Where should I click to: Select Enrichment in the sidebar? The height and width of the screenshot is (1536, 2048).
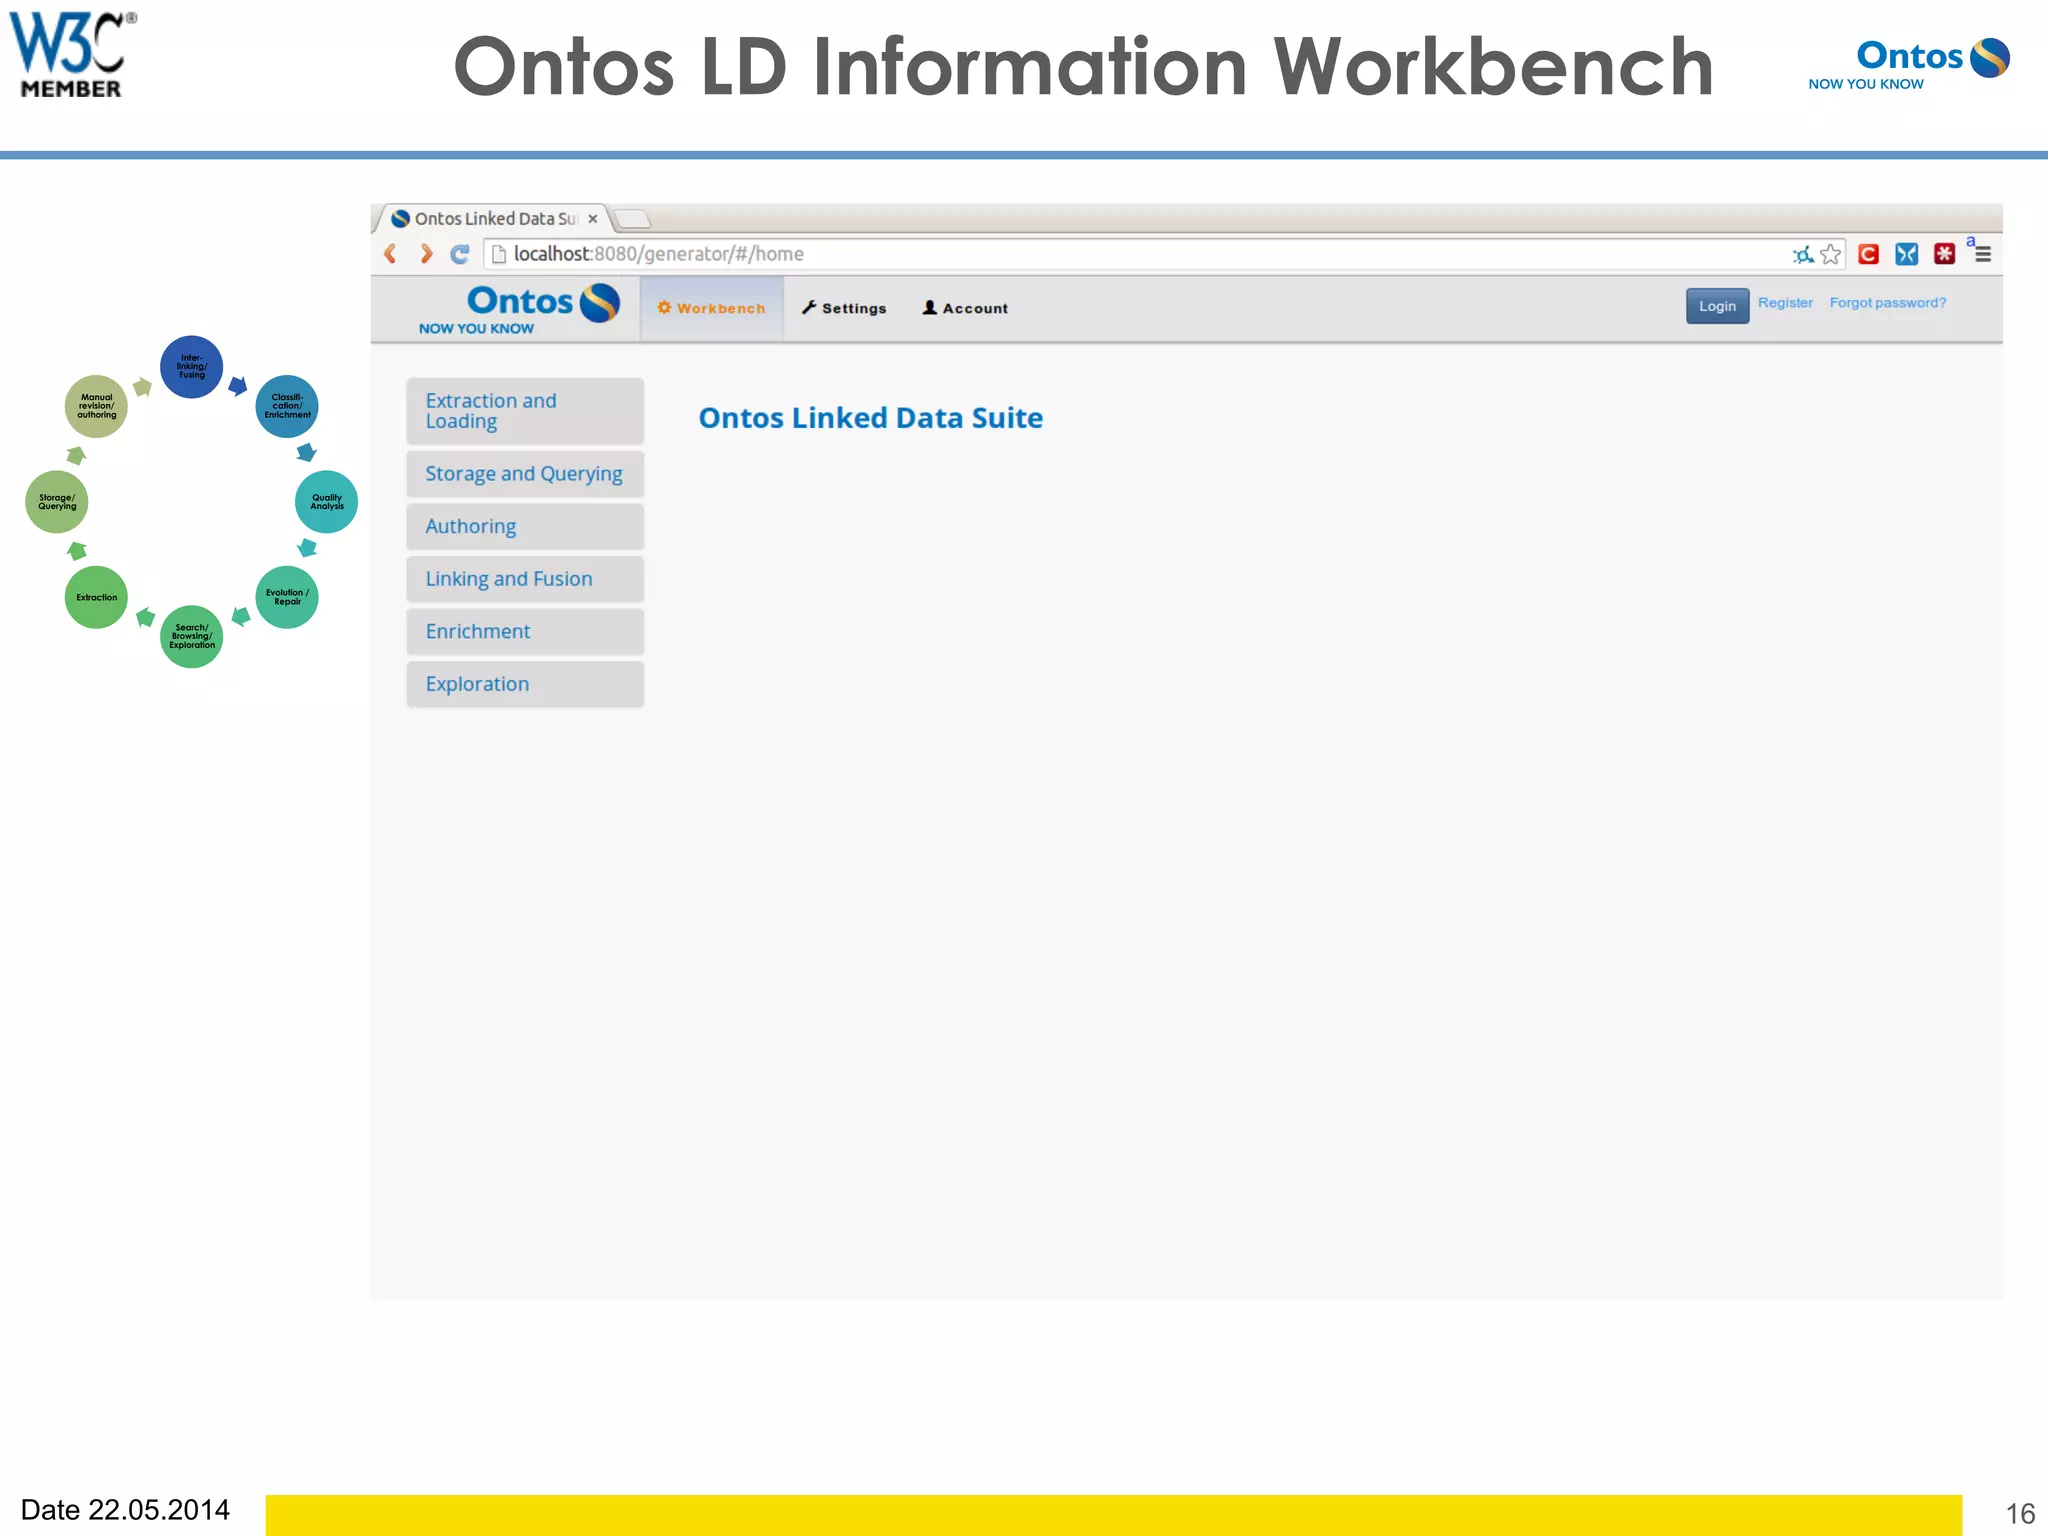(x=525, y=632)
